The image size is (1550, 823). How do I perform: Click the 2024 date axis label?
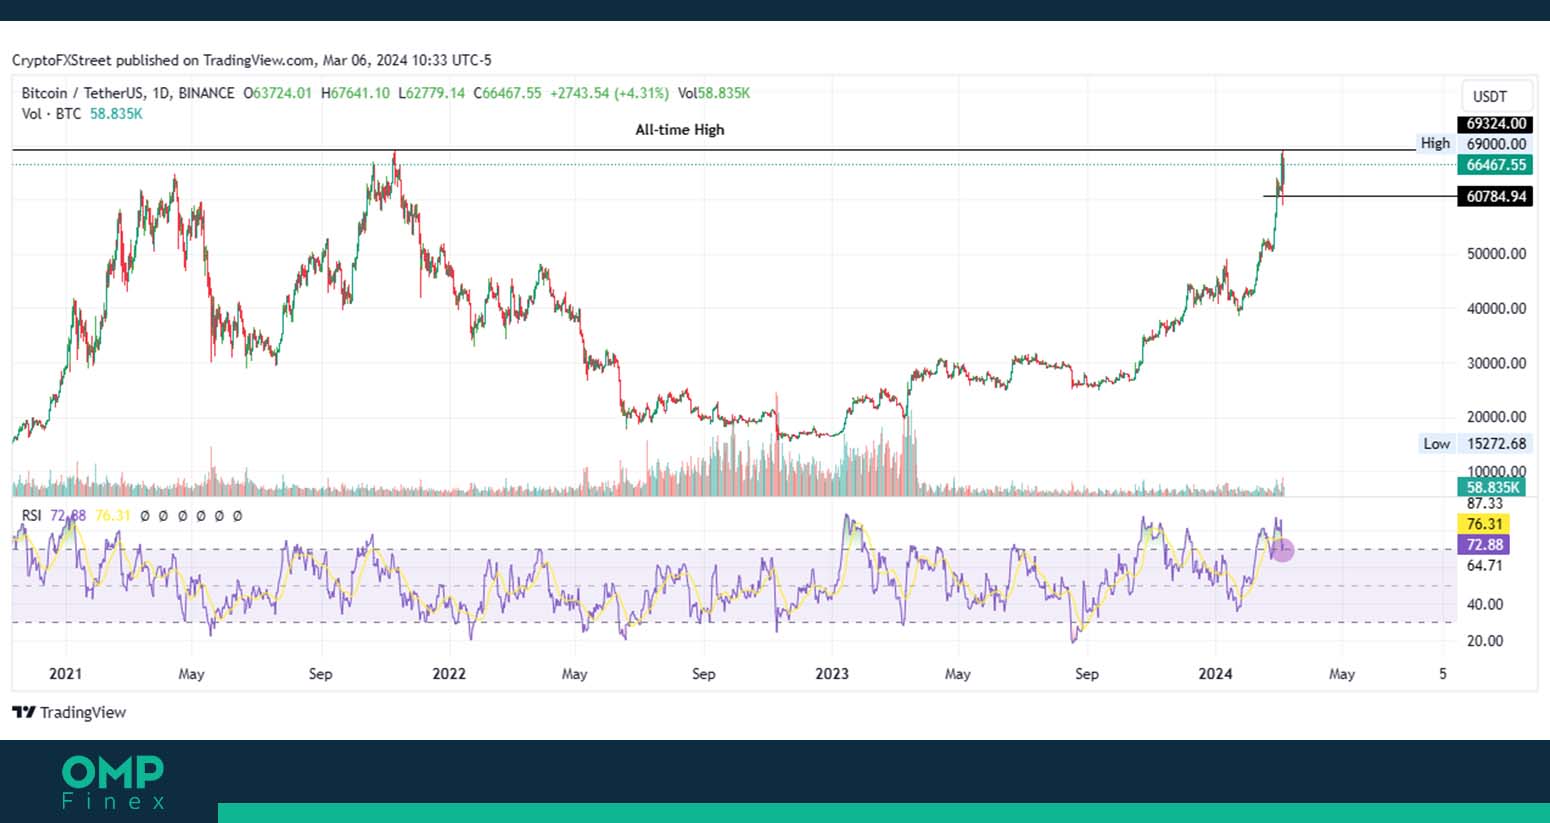coord(1216,674)
